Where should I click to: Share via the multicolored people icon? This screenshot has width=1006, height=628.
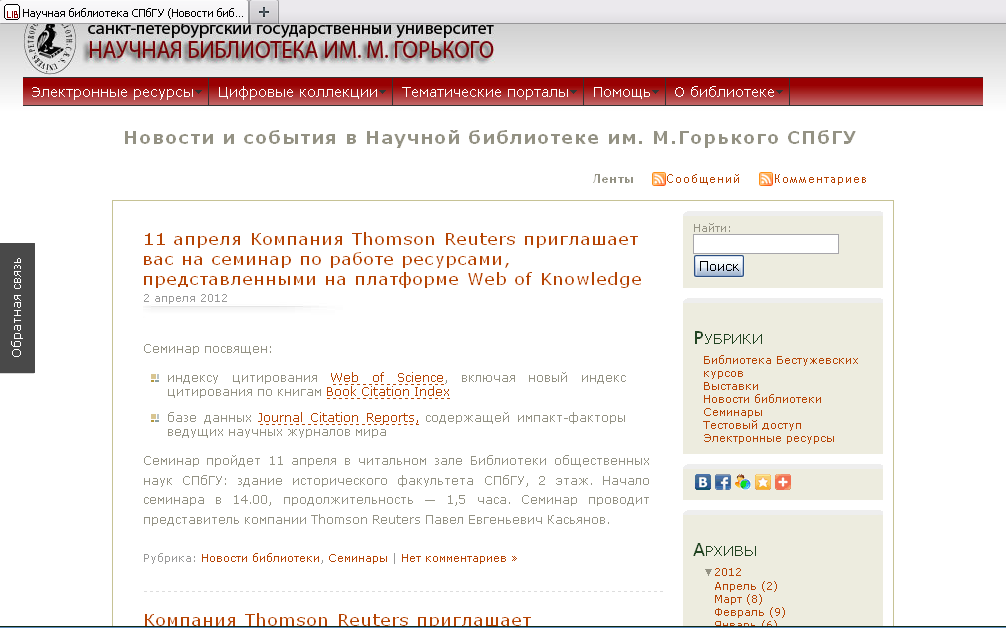click(742, 482)
